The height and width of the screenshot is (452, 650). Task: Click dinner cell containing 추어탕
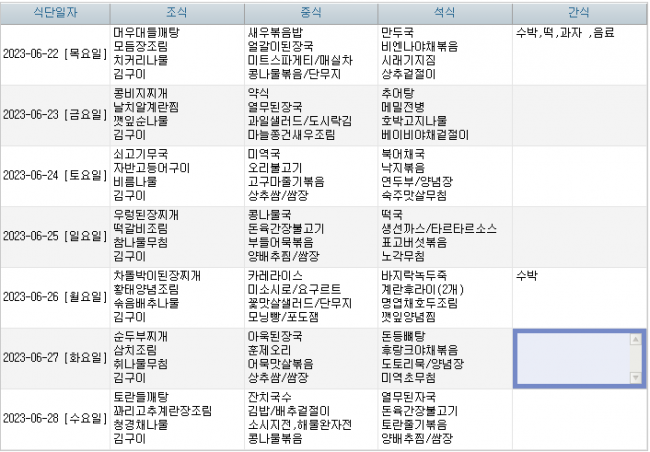(x=445, y=115)
